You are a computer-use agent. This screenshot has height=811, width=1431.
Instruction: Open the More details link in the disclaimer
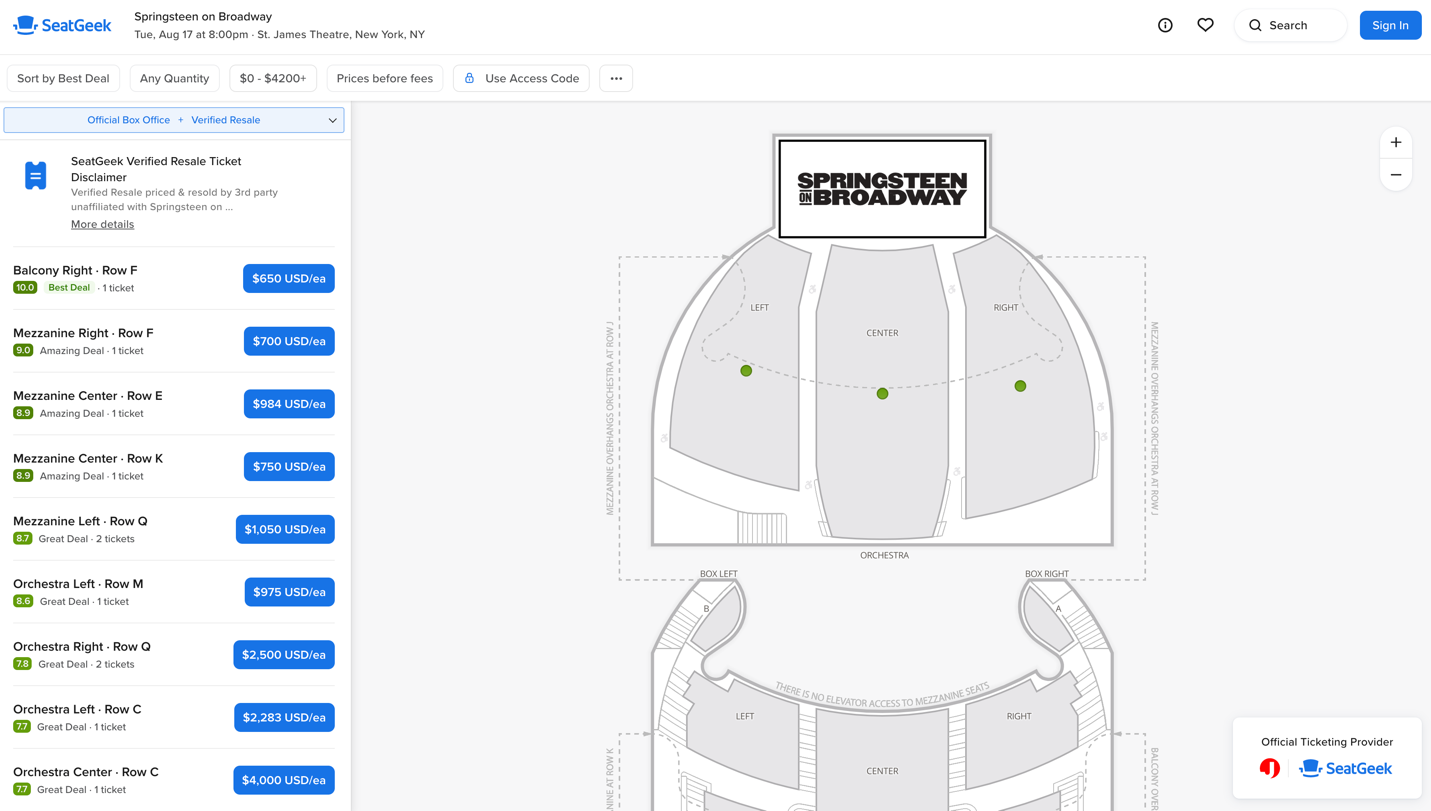click(x=102, y=224)
